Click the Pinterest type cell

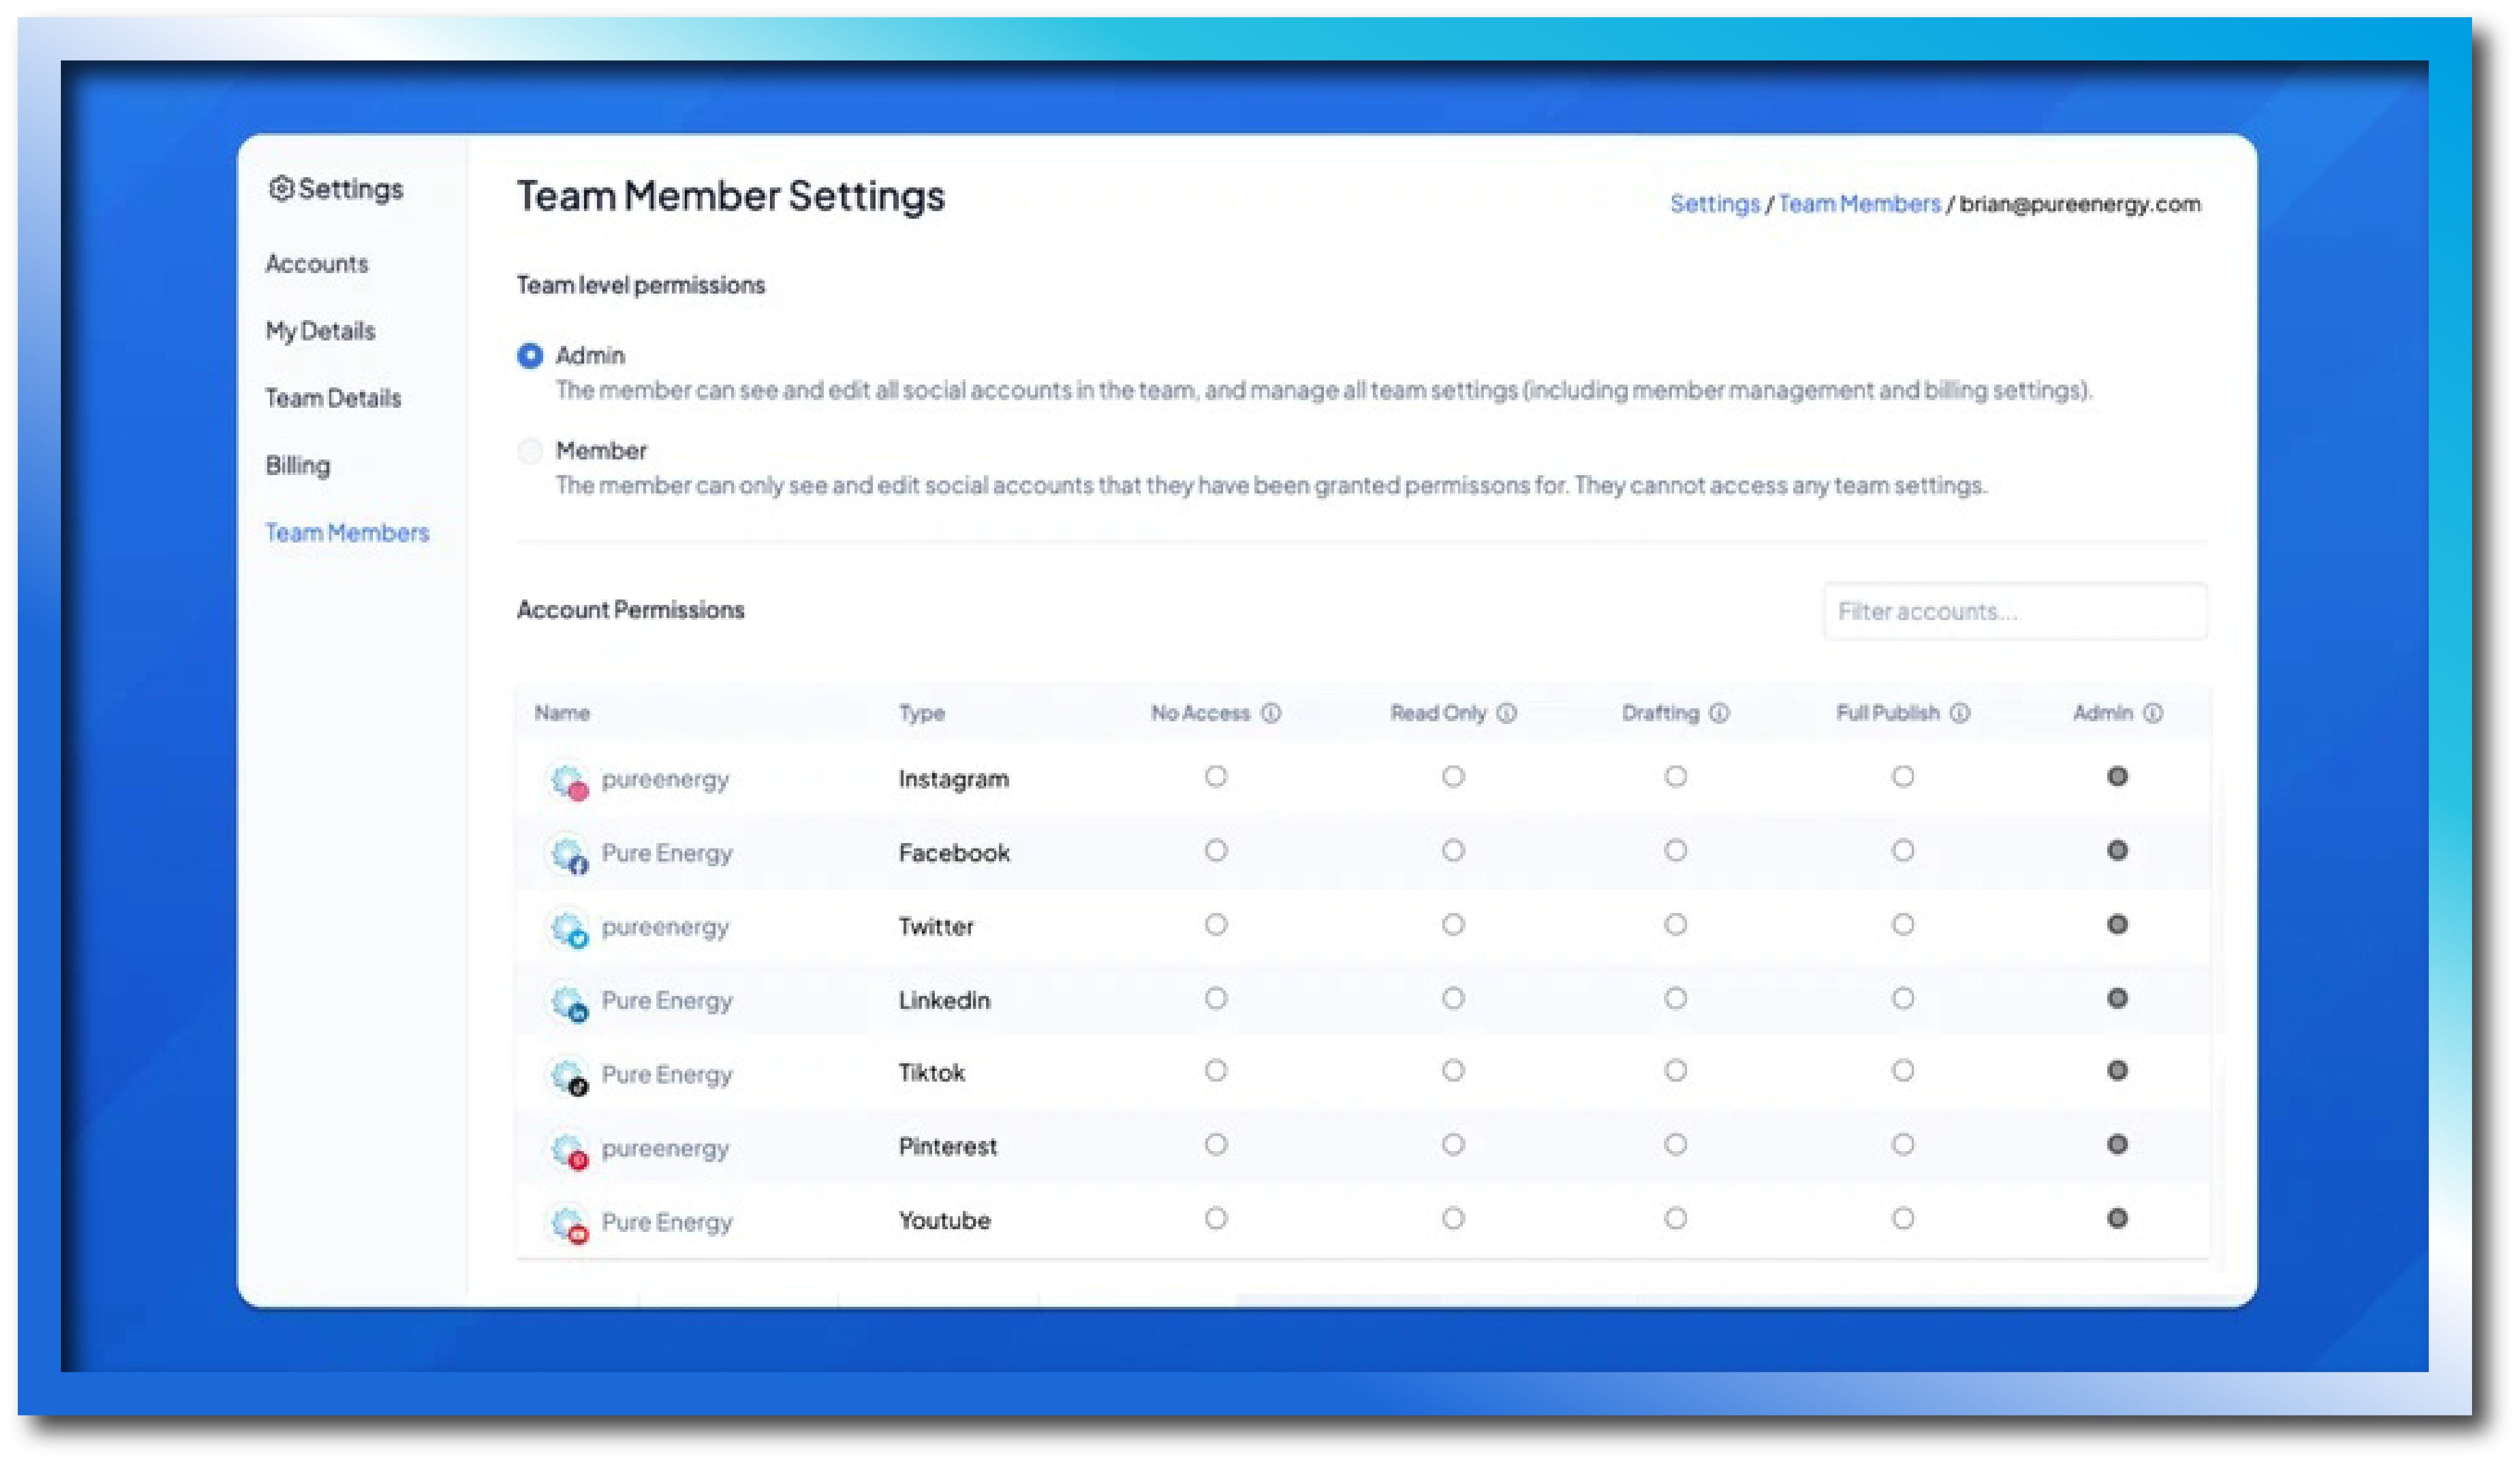pos(947,1147)
